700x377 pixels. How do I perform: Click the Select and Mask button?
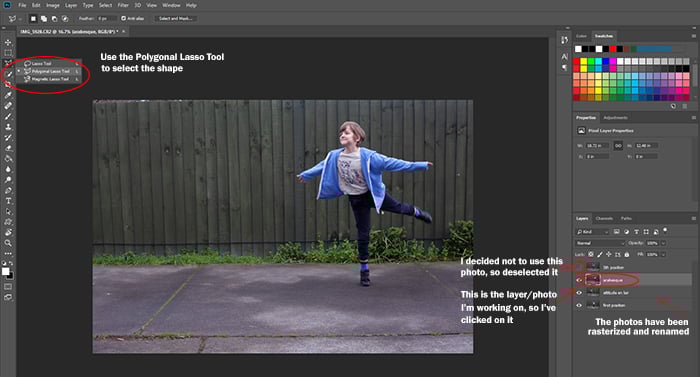pos(175,18)
